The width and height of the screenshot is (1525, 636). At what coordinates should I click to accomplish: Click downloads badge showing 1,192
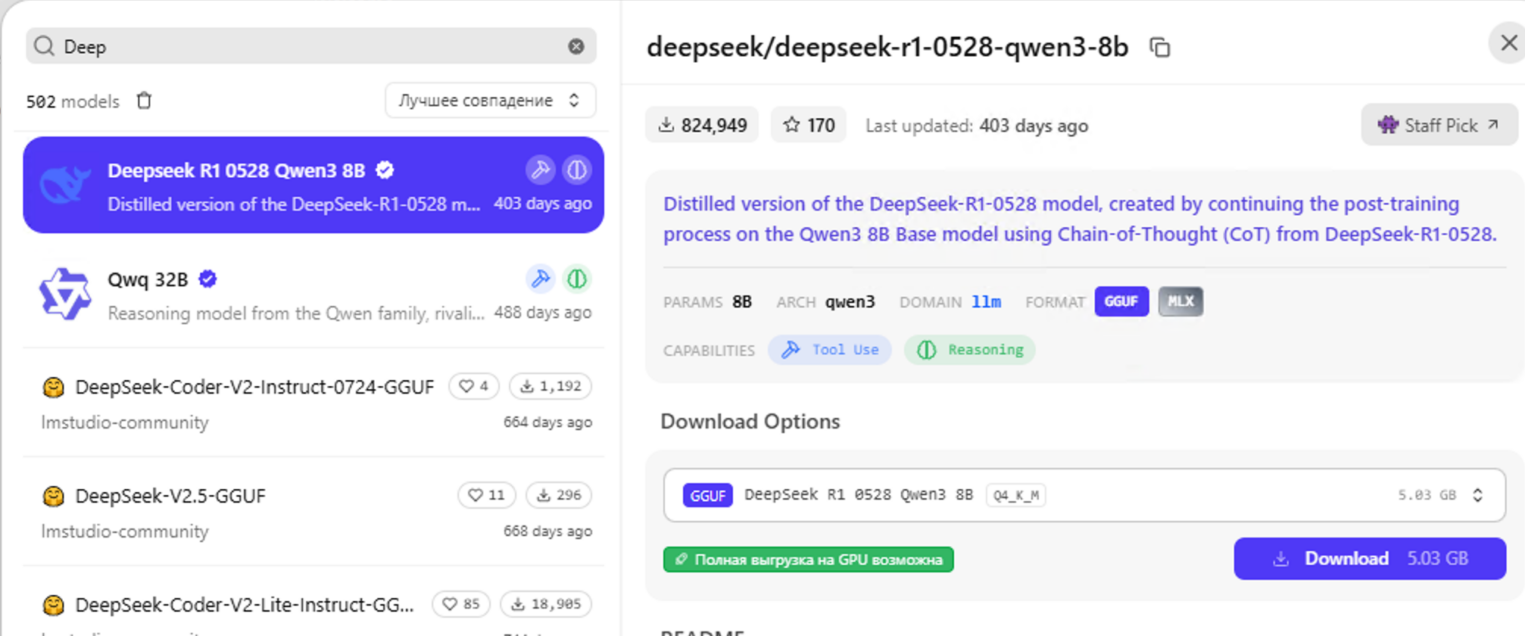point(551,386)
